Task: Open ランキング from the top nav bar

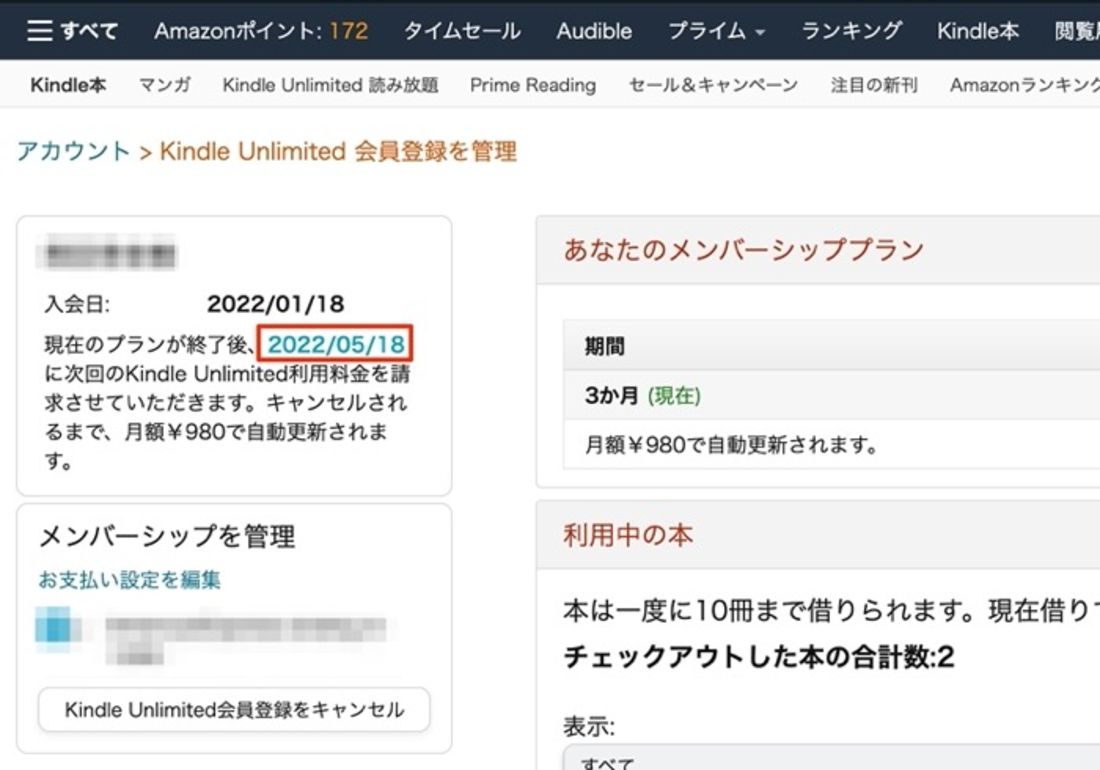Action: 851,31
